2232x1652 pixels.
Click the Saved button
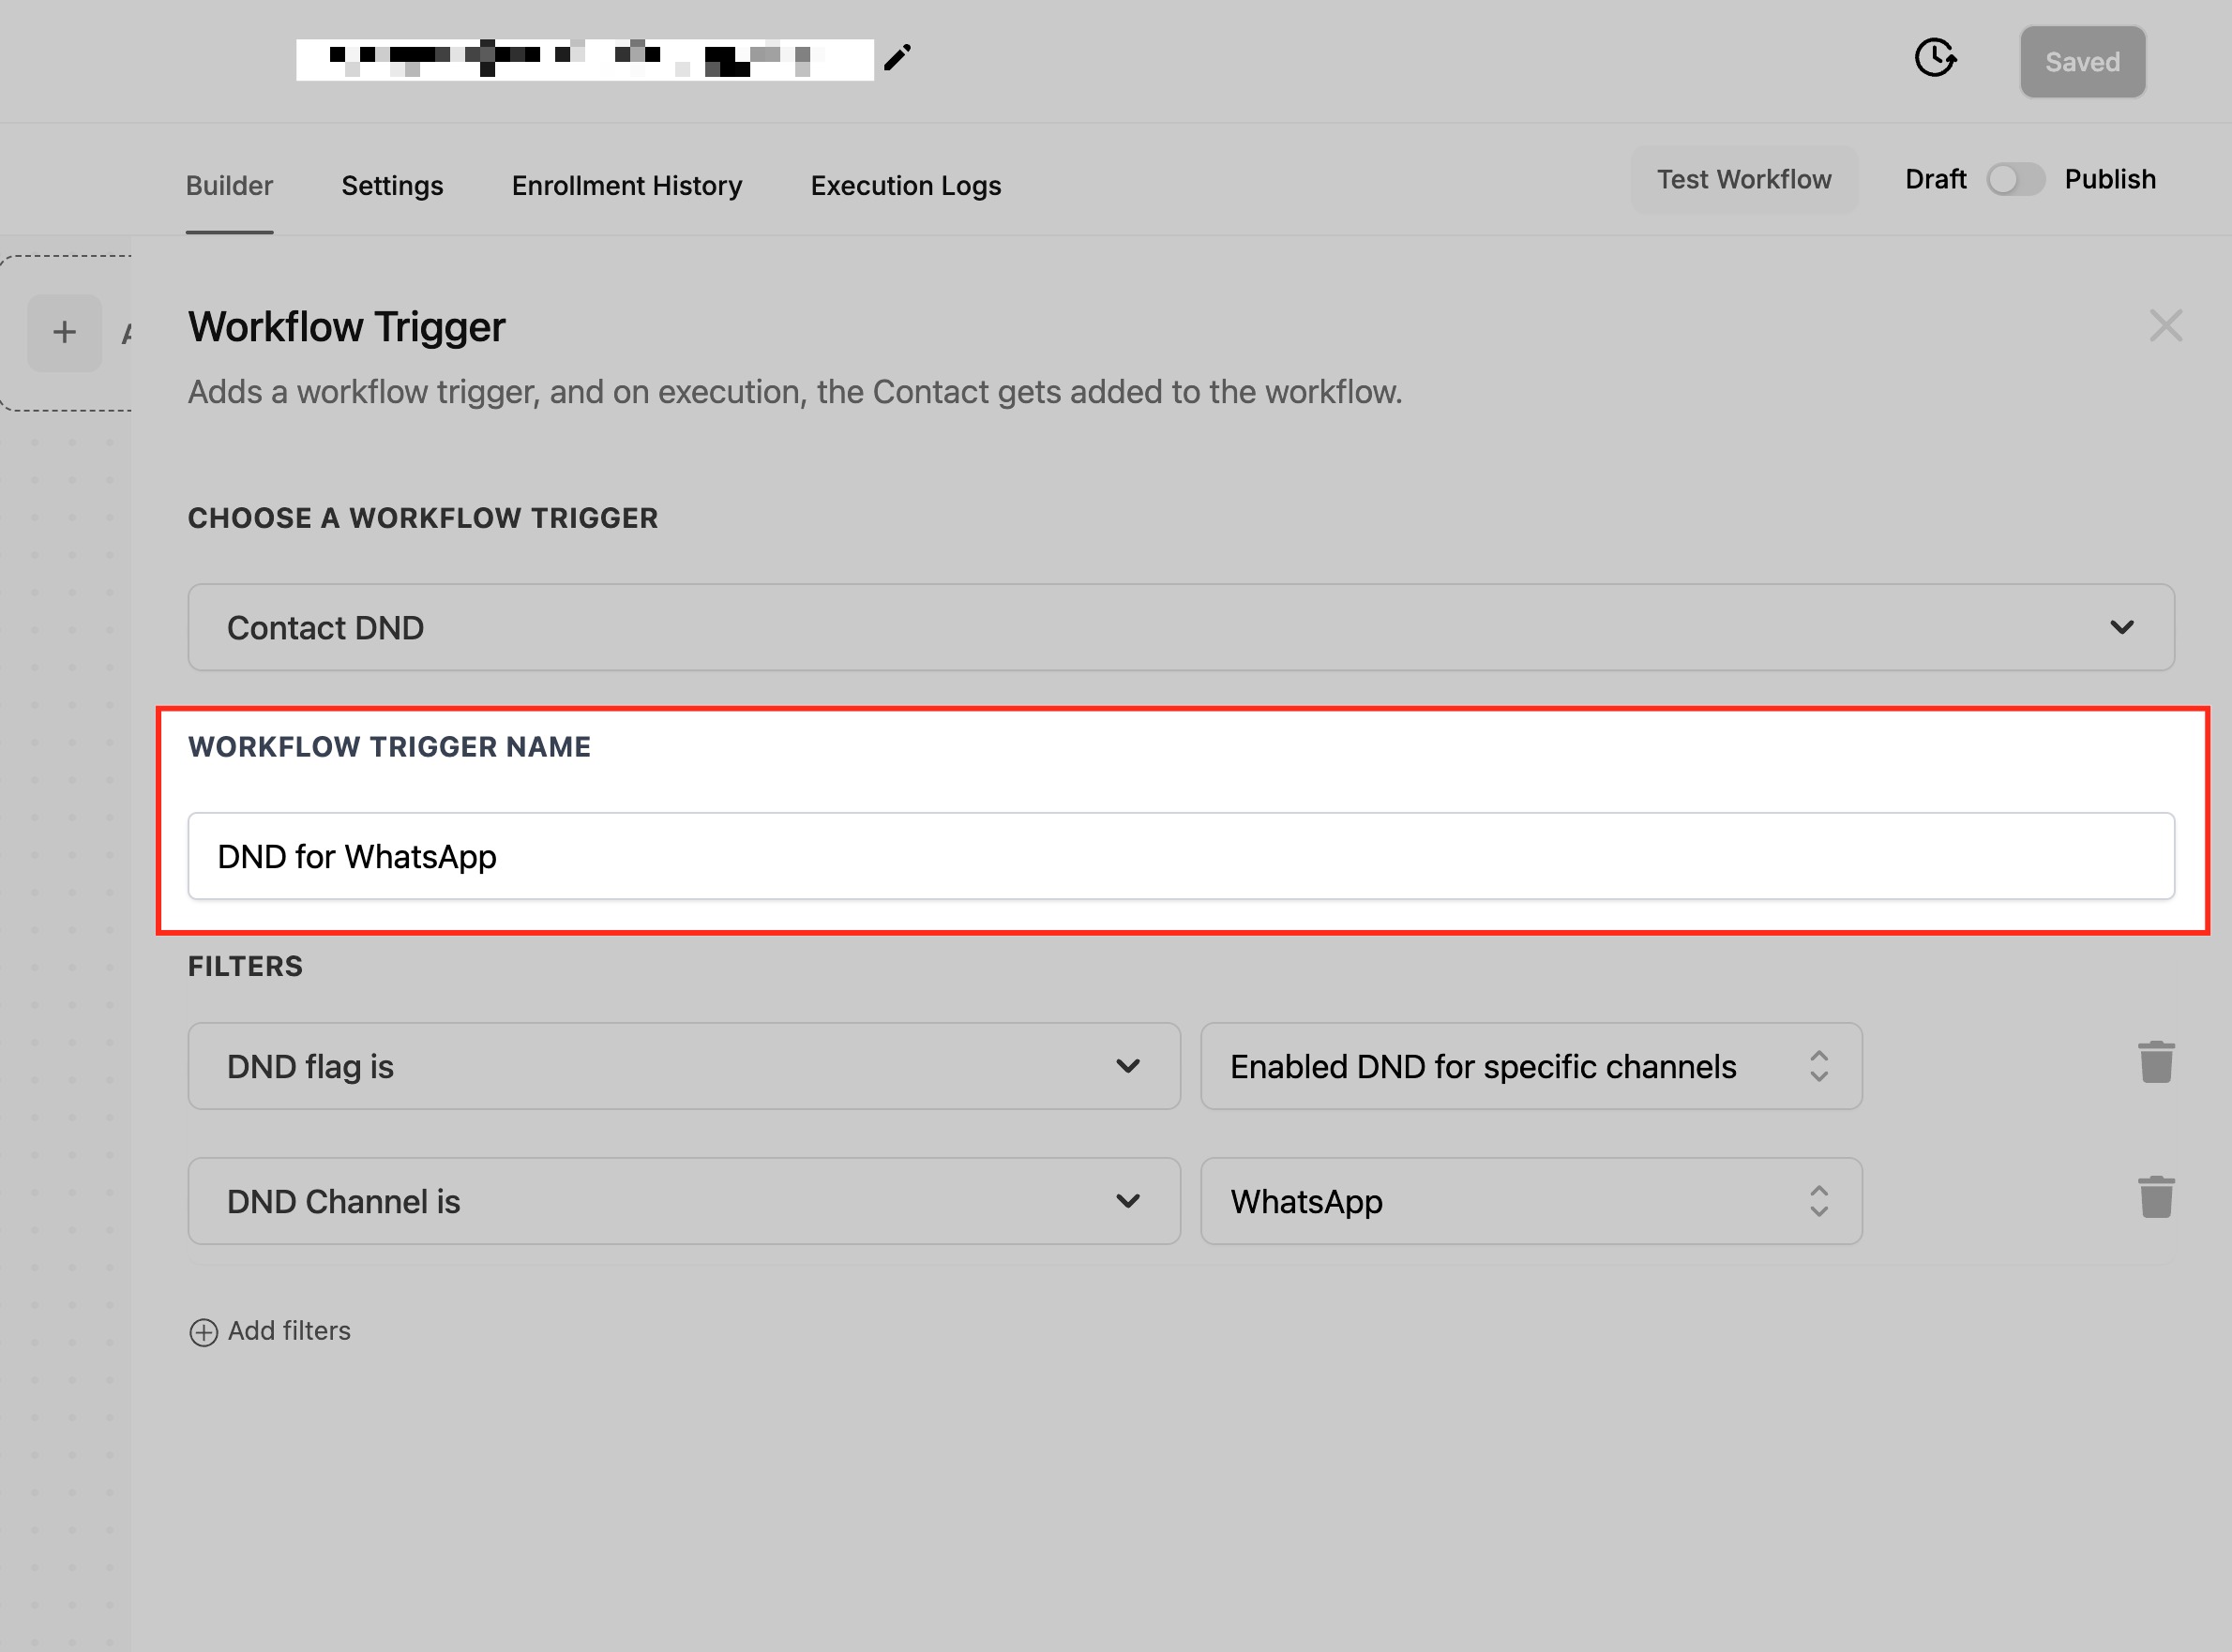click(x=2082, y=62)
